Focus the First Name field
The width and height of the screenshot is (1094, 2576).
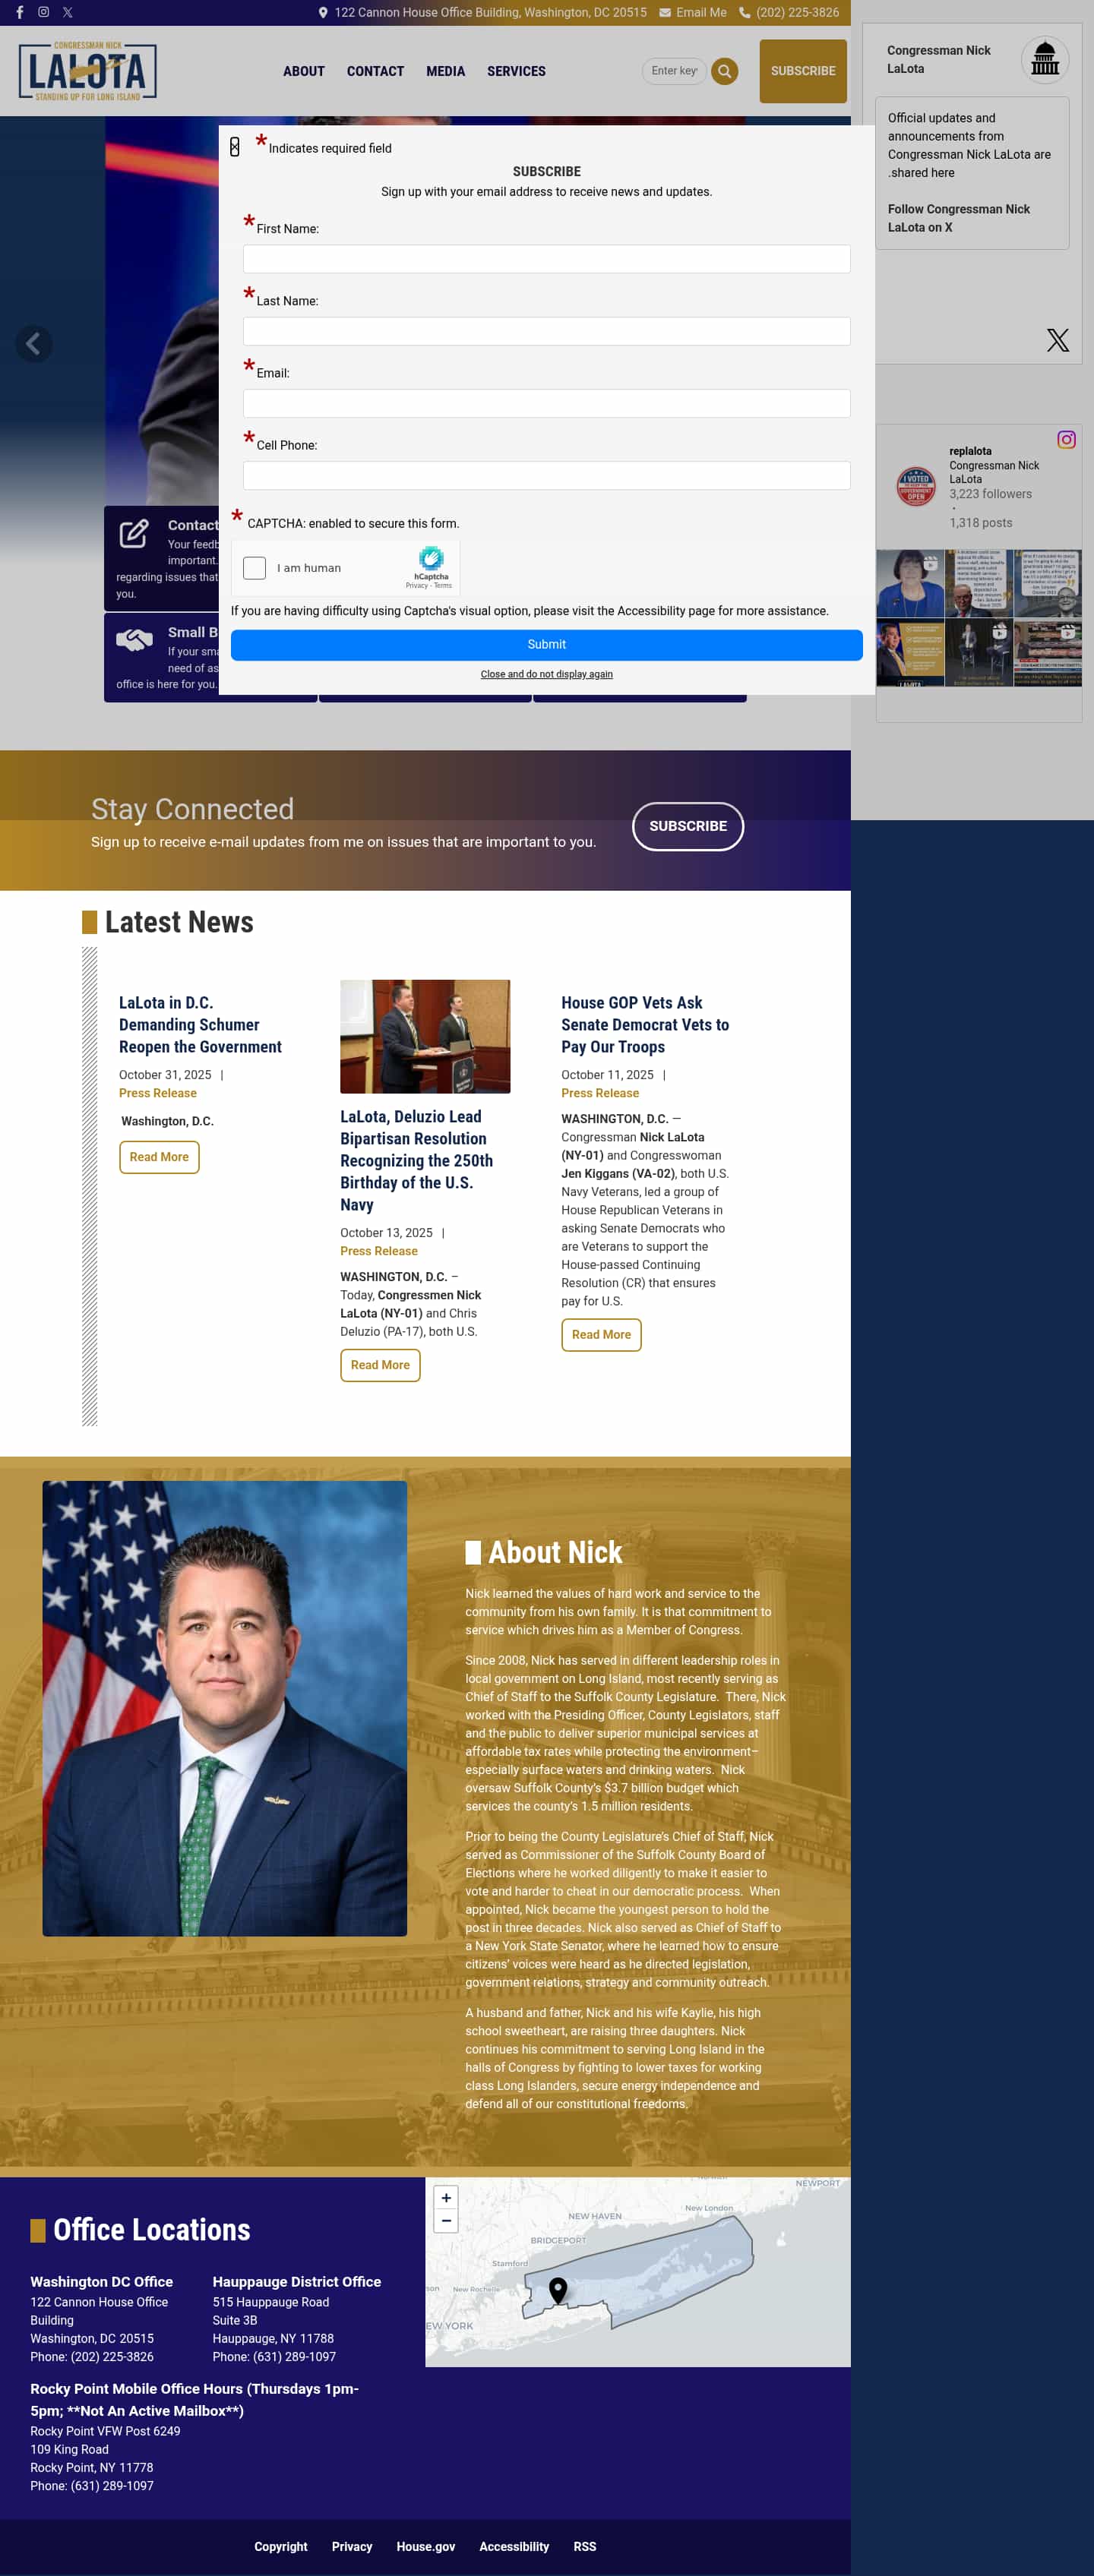coord(546,259)
